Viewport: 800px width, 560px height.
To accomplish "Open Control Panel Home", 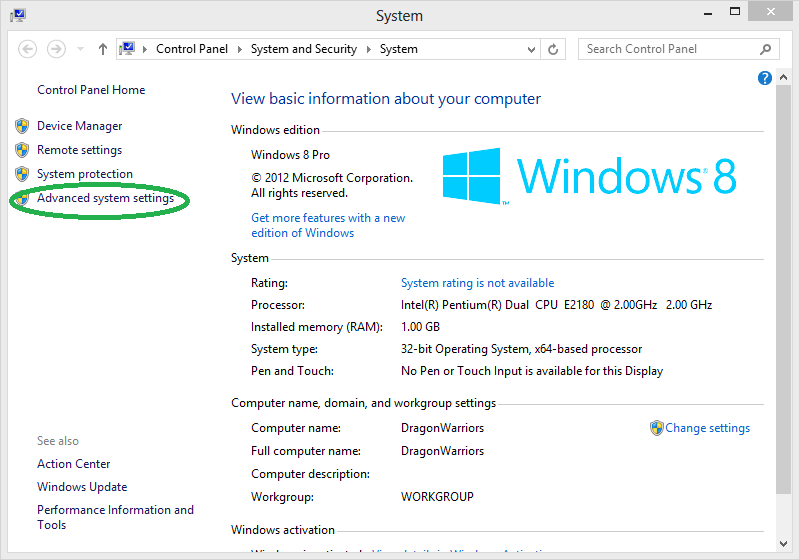I will point(91,90).
